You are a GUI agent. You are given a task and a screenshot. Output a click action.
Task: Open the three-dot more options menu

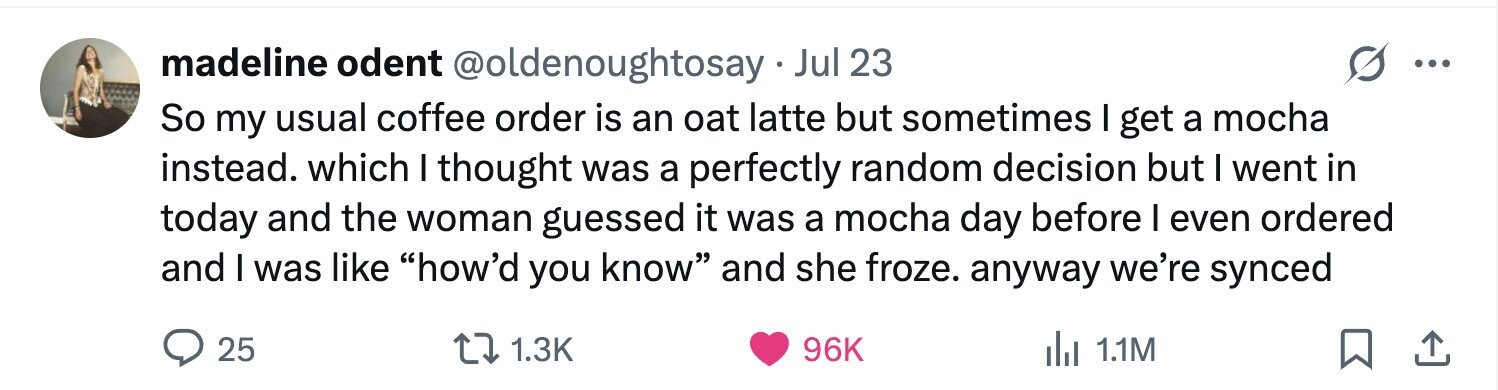click(1434, 65)
